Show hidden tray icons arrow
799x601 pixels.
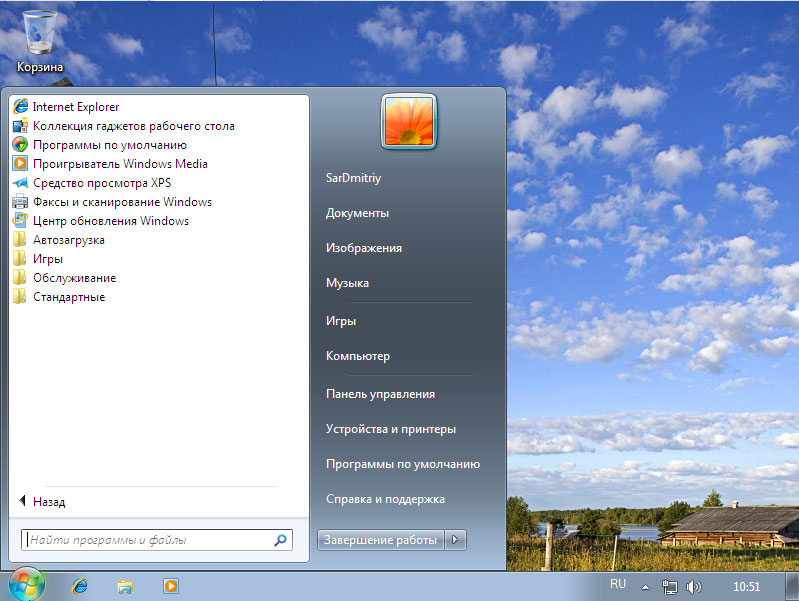(645, 586)
